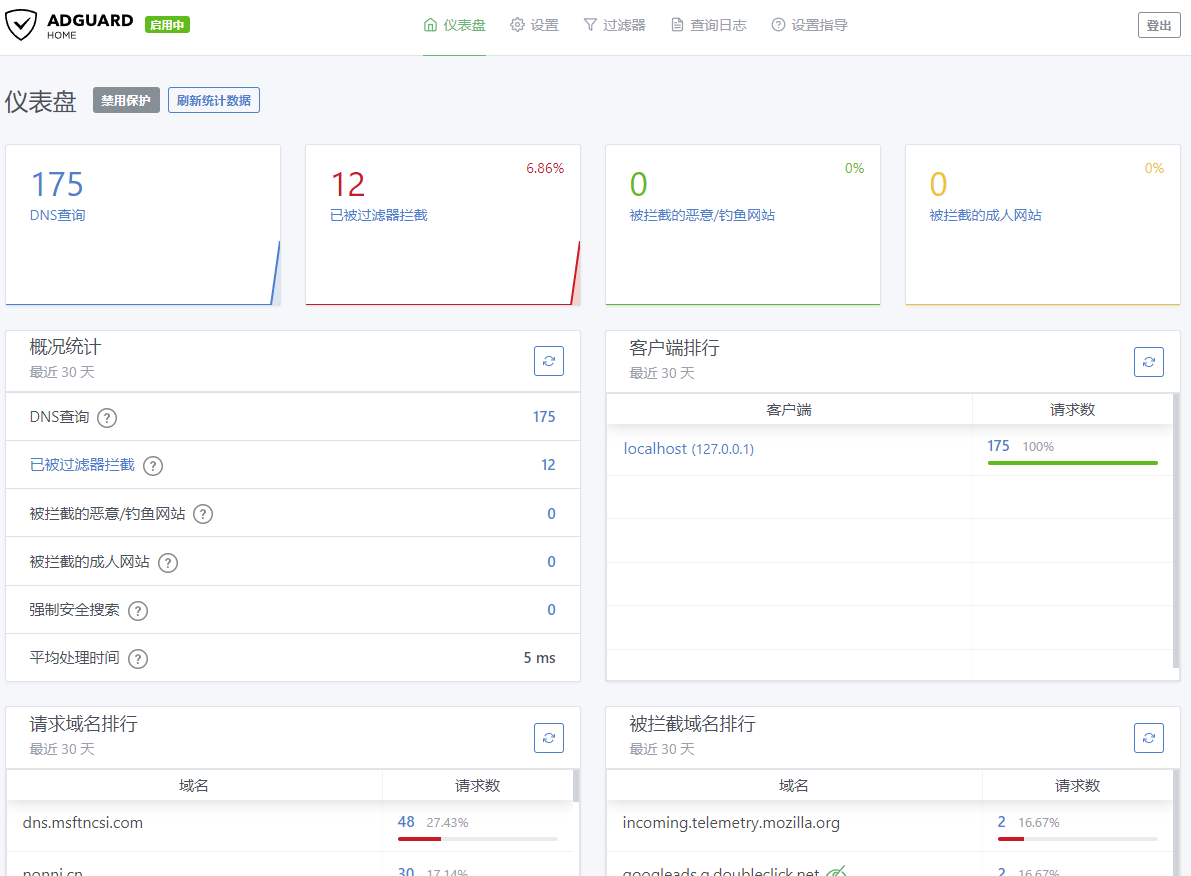
Task: Refresh the 被拦截域名排行 panel
Action: pyautogui.click(x=1149, y=738)
